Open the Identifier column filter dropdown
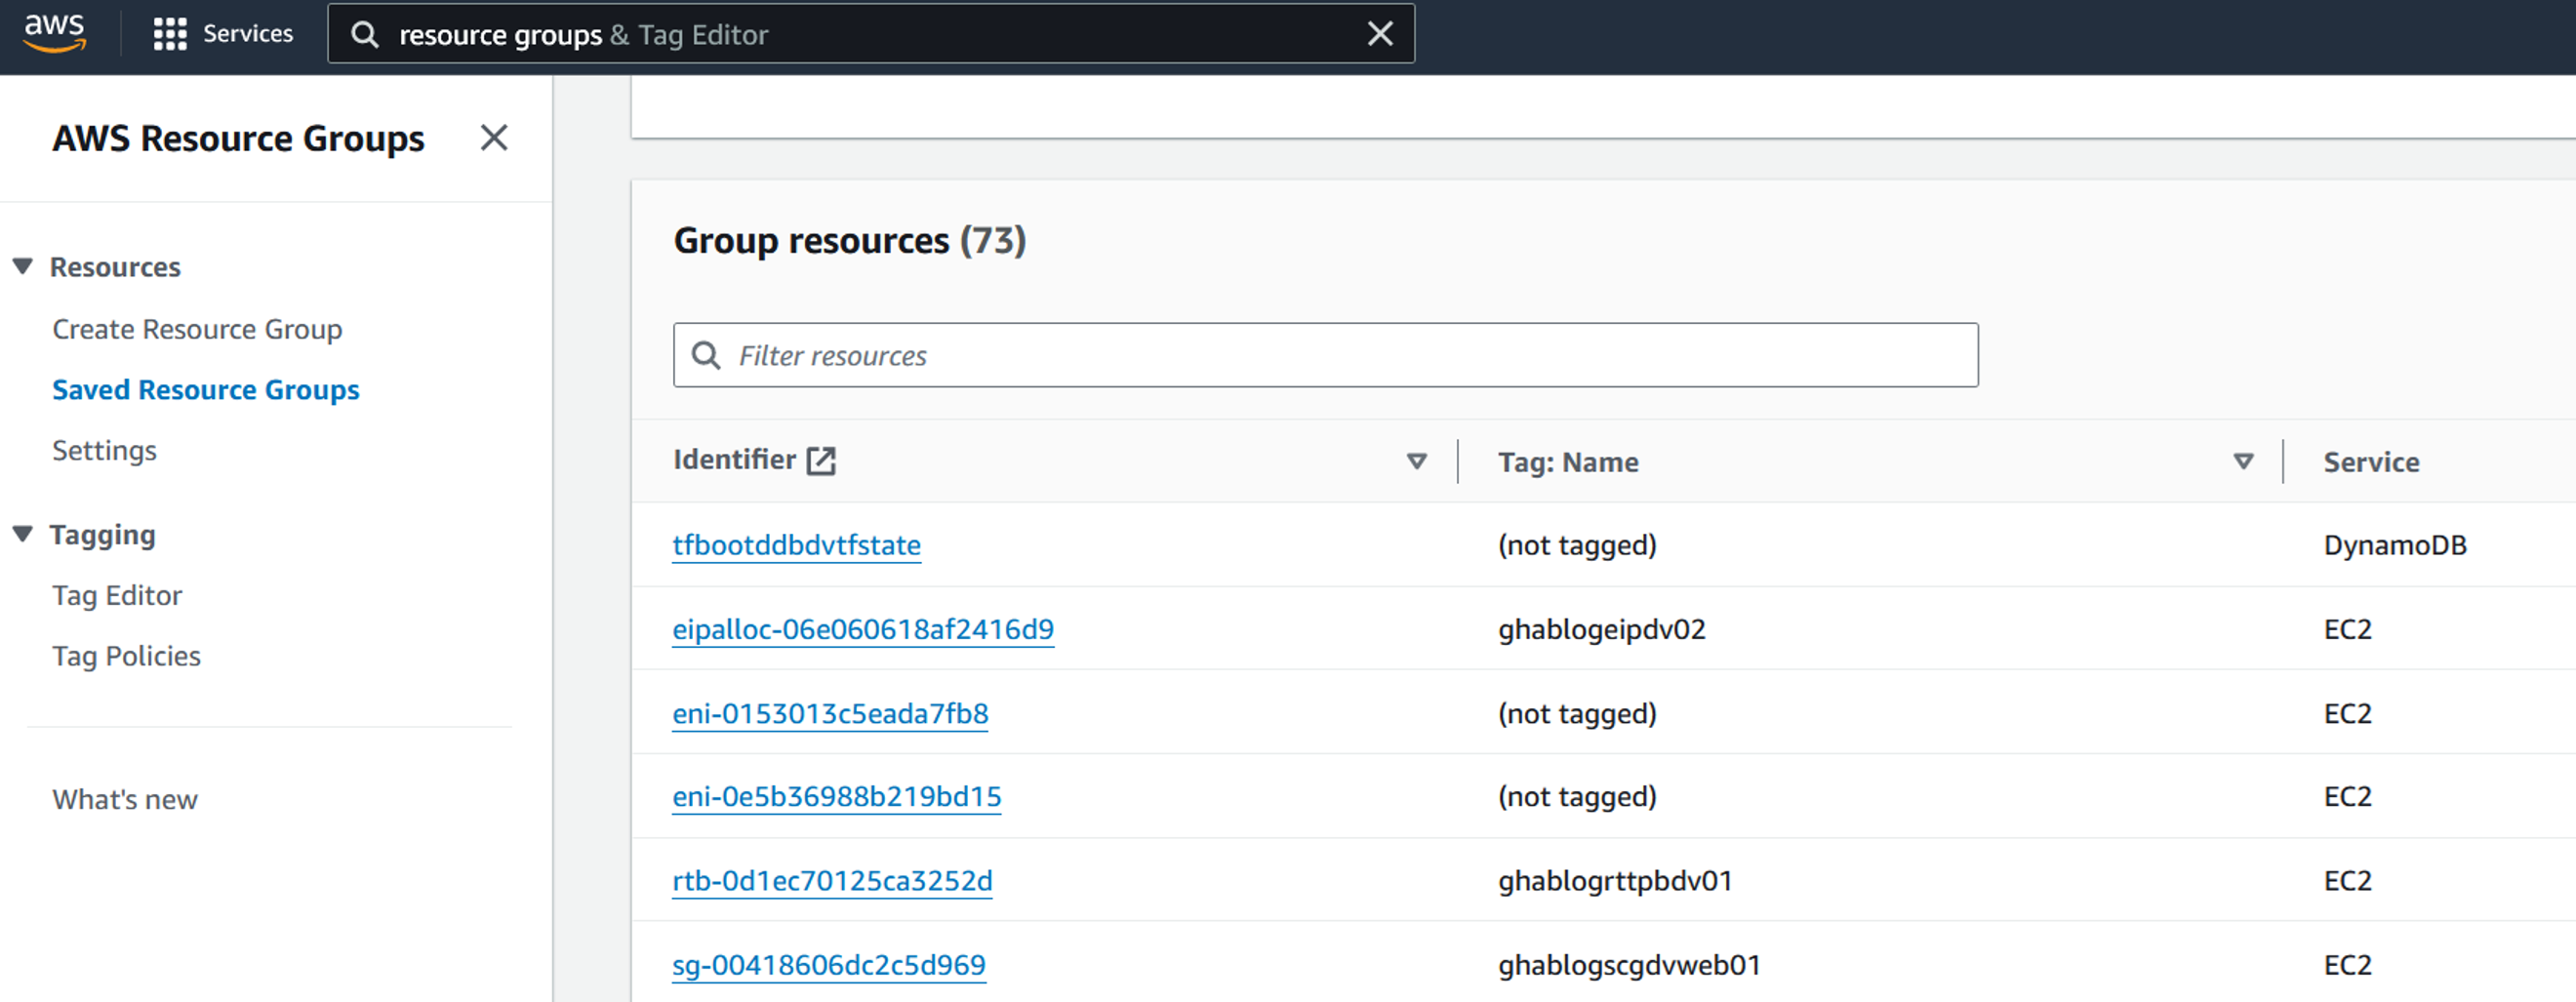The width and height of the screenshot is (2576, 1002). (1416, 461)
